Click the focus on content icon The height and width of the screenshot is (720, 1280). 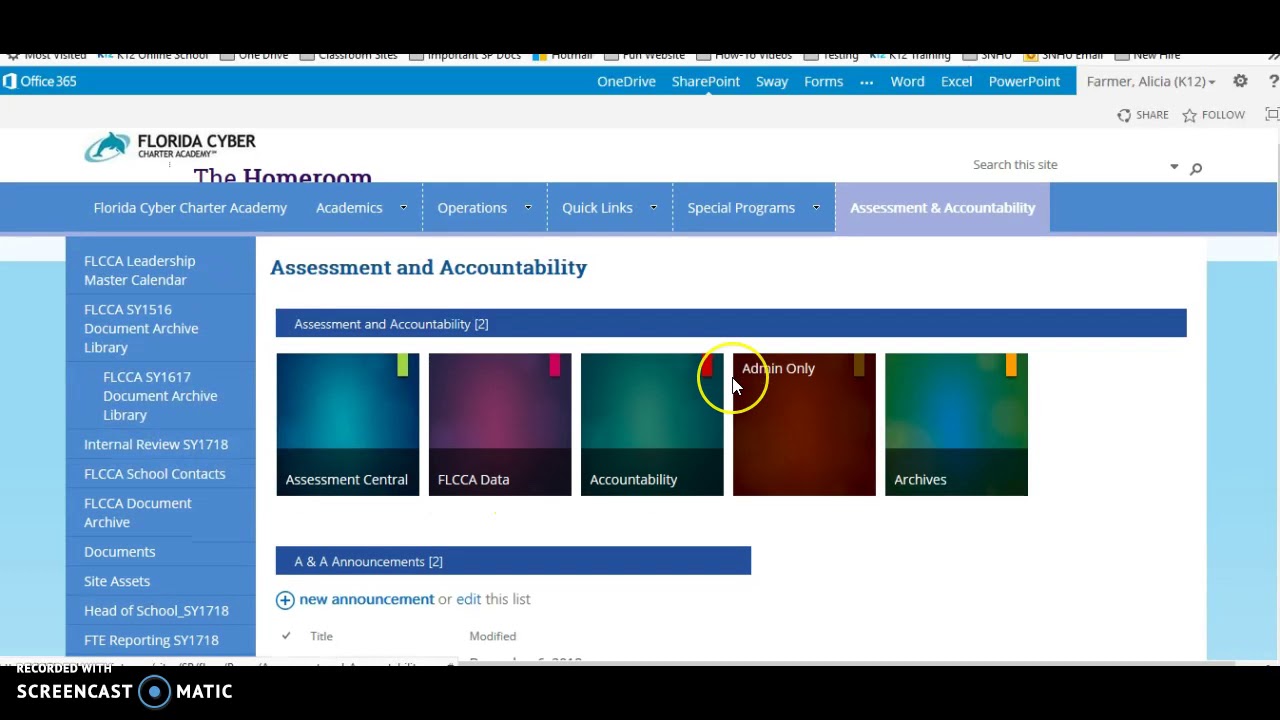1272,115
